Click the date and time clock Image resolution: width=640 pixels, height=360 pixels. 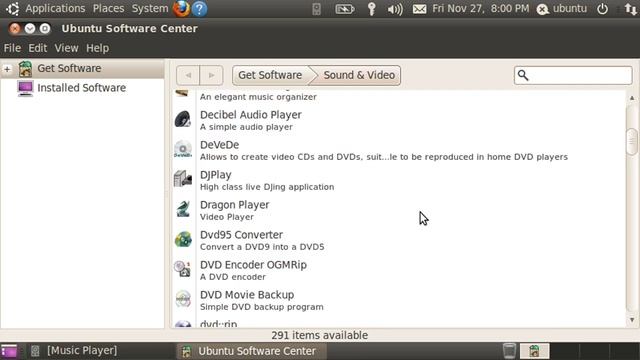480,9
